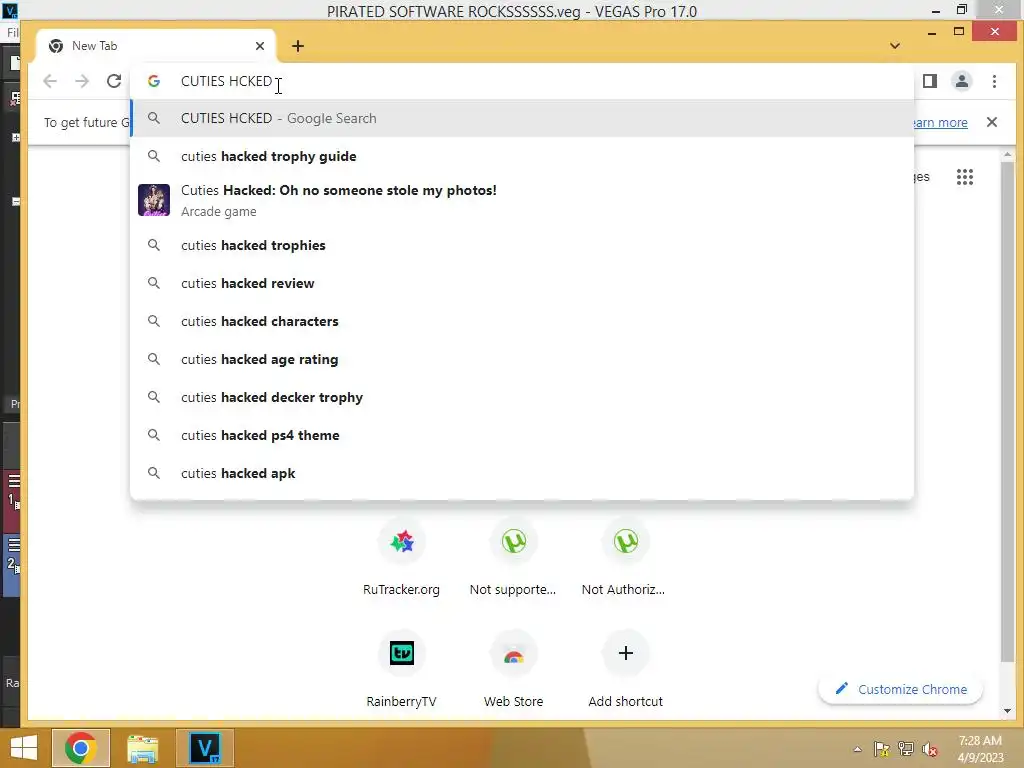This screenshot has width=1024, height=768.
Task: Click the Chrome forward arrow
Action: (x=82, y=81)
